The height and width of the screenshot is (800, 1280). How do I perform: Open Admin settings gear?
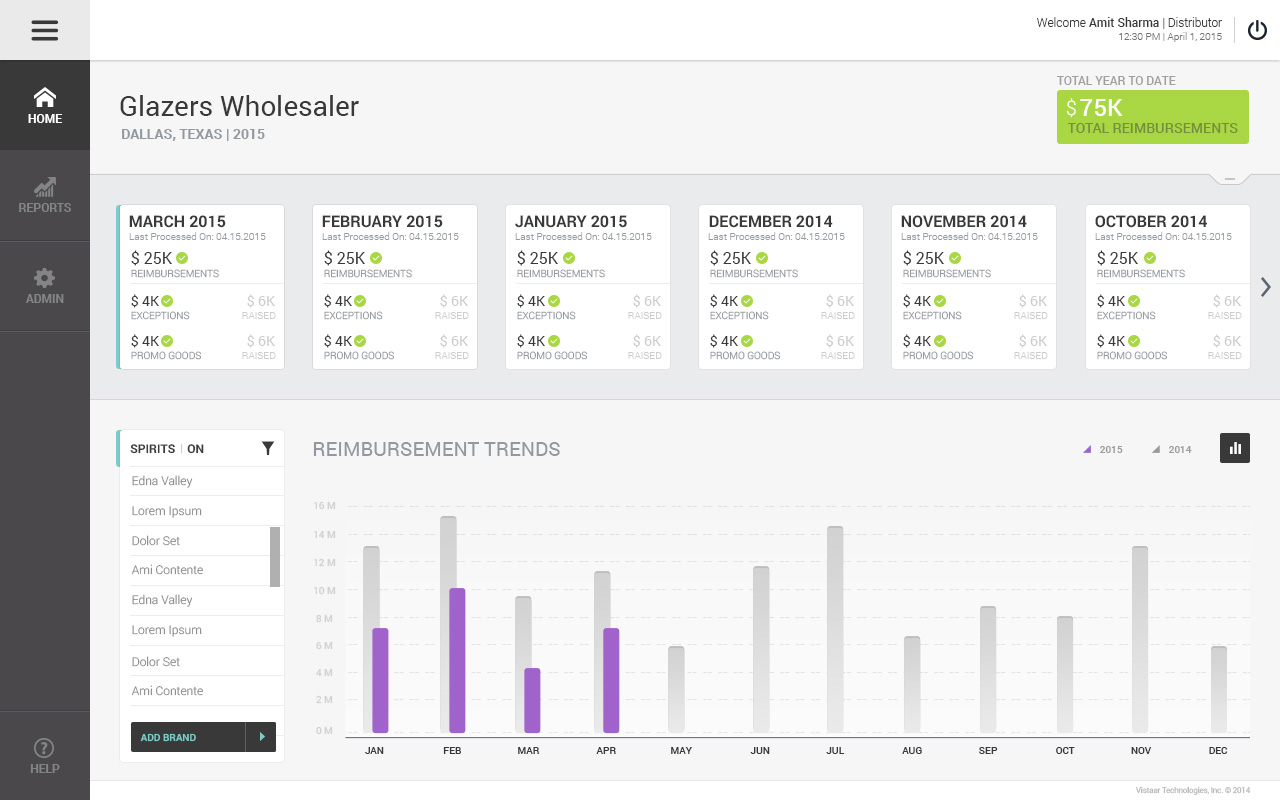(45, 286)
